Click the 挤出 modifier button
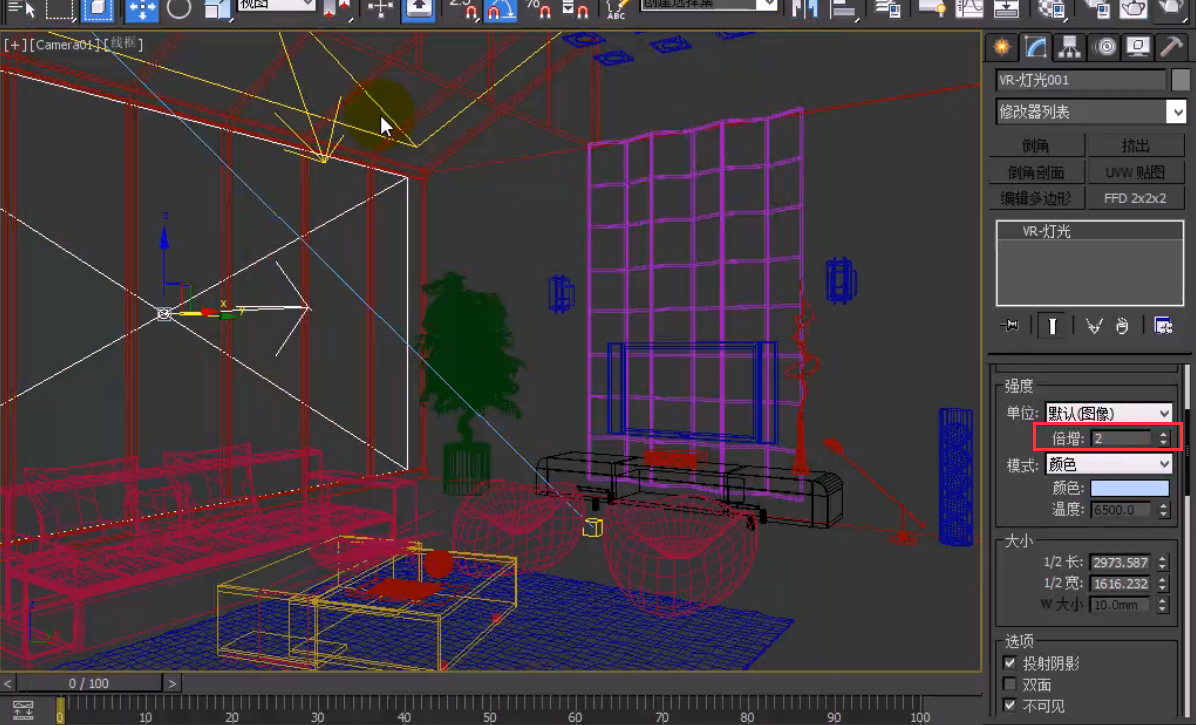Screen dimensions: 1196x725 click(x=1136, y=146)
